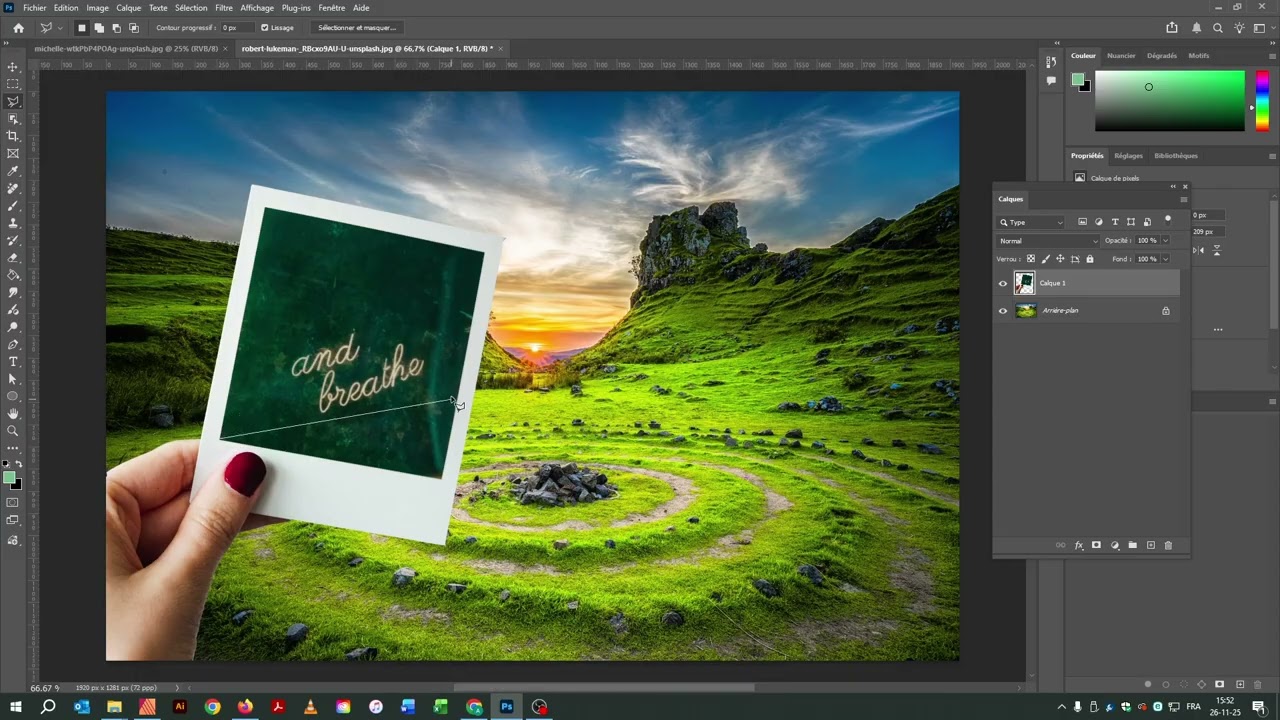The height and width of the screenshot is (720, 1280).
Task: Select the Pen tool
Action: click(x=13, y=344)
